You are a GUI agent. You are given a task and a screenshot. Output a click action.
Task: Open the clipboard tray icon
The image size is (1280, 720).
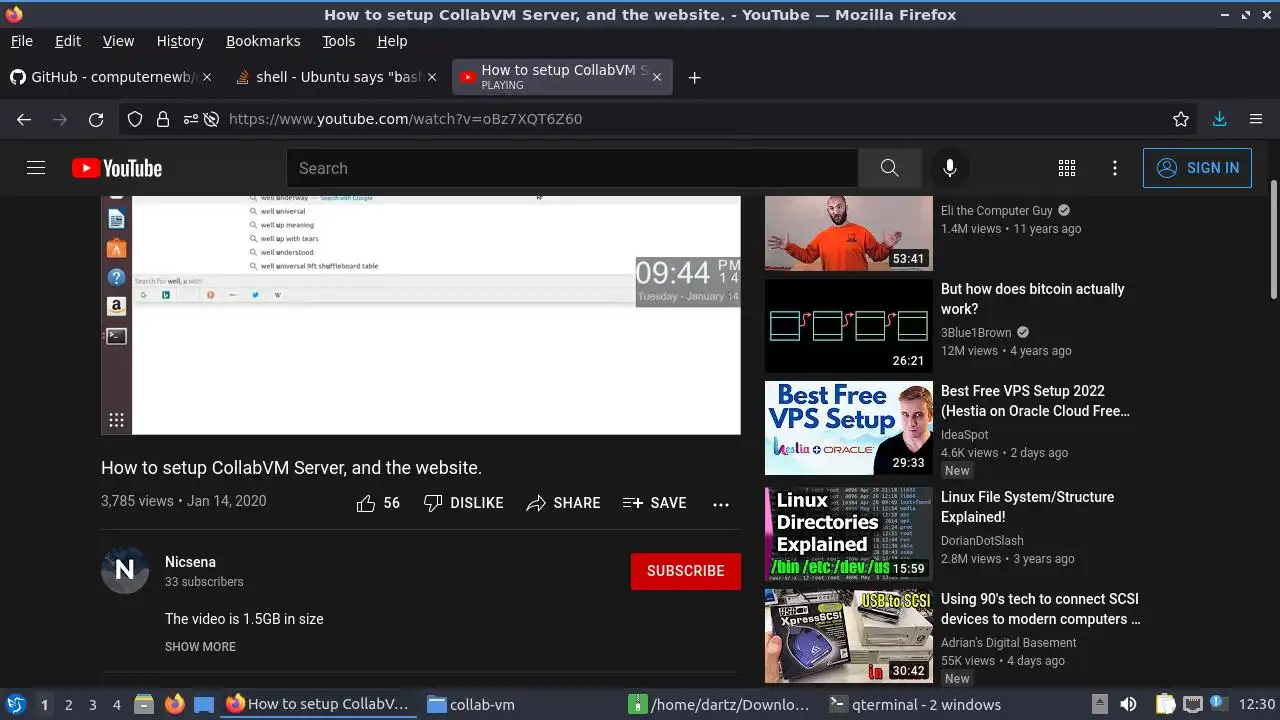coord(1166,704)
